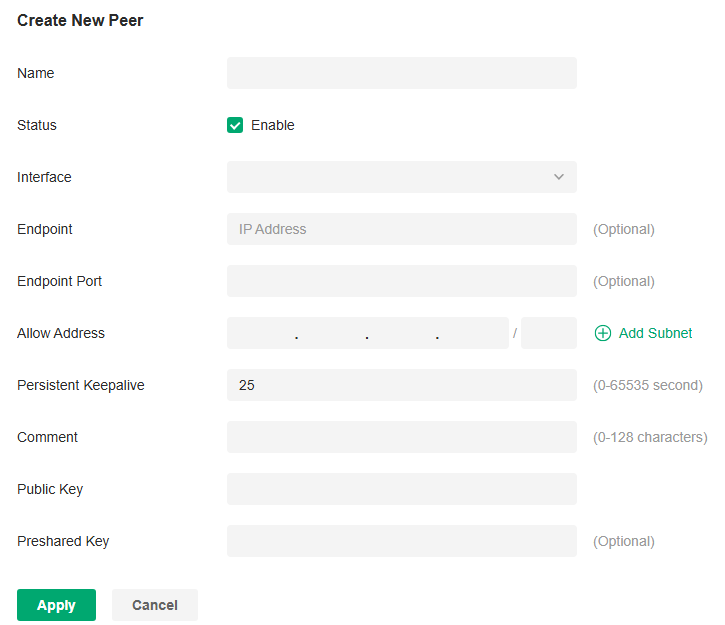Viewport: 725px width, 625px height.
Task: Click the chevron arrow in Interface field
Action: coord(558,177)
